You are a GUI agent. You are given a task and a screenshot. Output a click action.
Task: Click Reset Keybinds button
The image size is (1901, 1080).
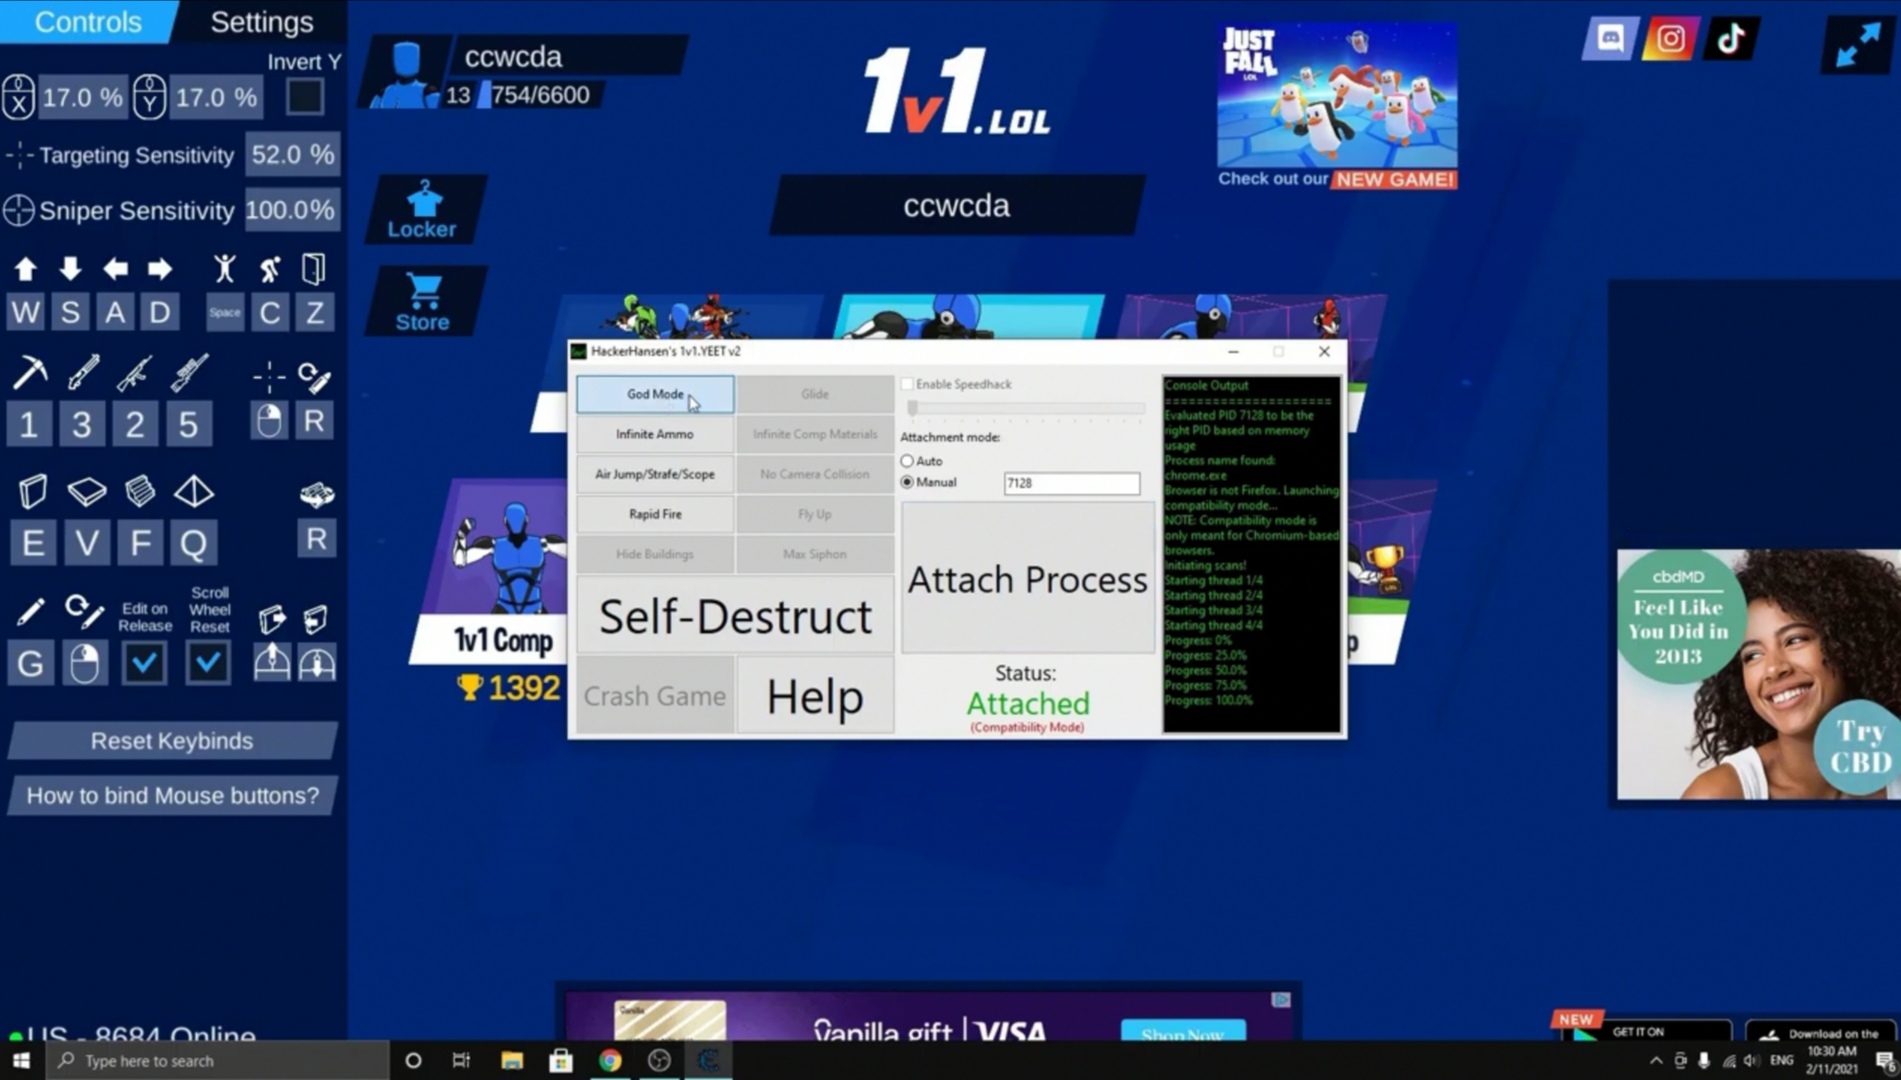click(172, 741)
